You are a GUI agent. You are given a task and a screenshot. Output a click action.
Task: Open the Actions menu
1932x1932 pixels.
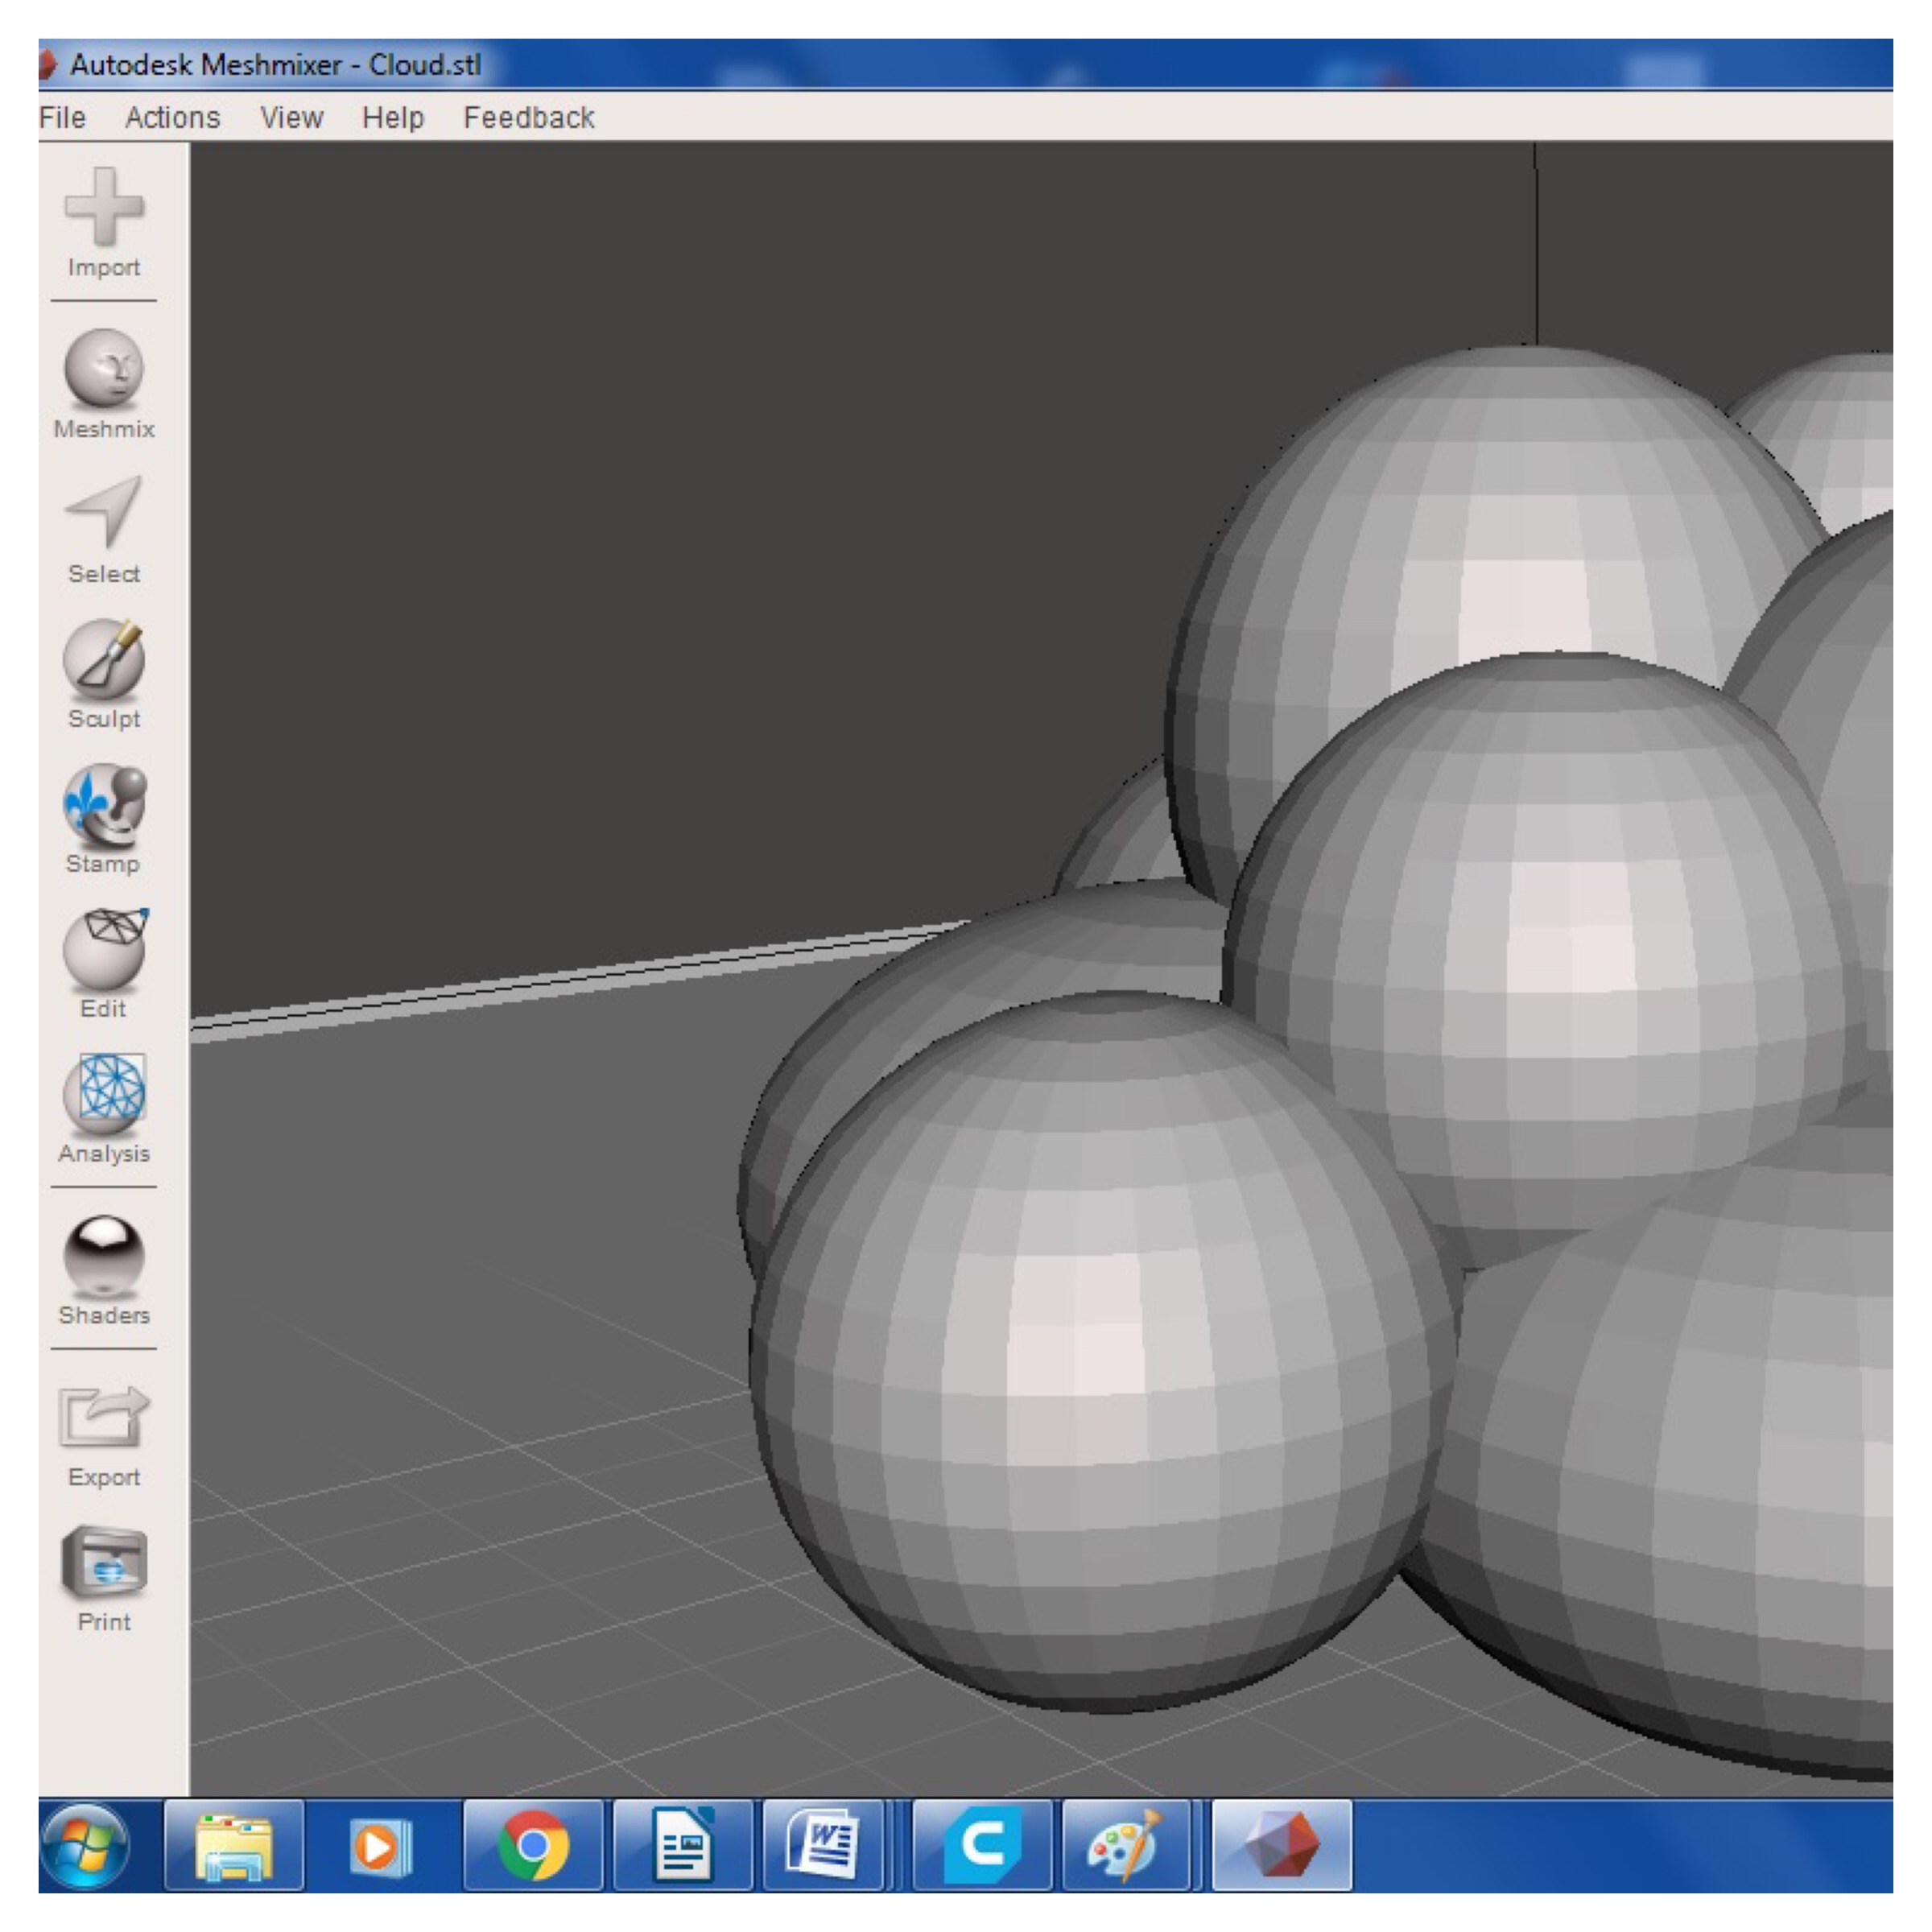tap(172, 118)
